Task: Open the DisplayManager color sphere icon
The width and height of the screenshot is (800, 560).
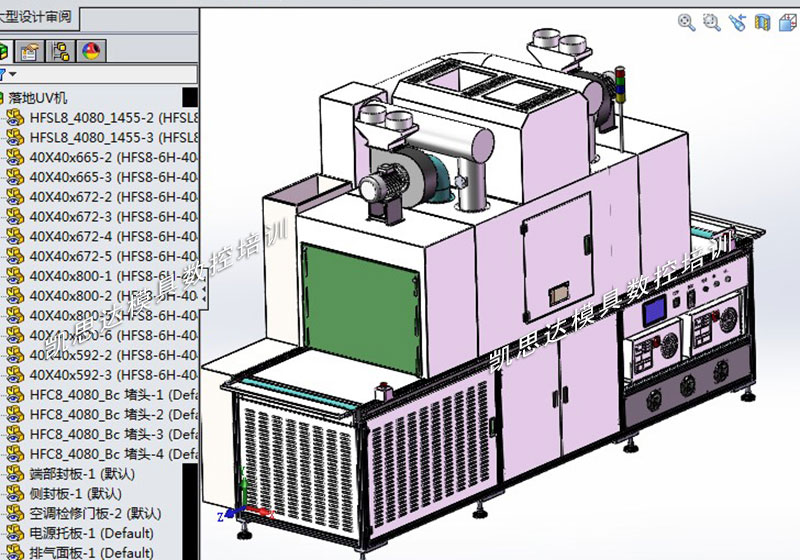Action: 91,52
